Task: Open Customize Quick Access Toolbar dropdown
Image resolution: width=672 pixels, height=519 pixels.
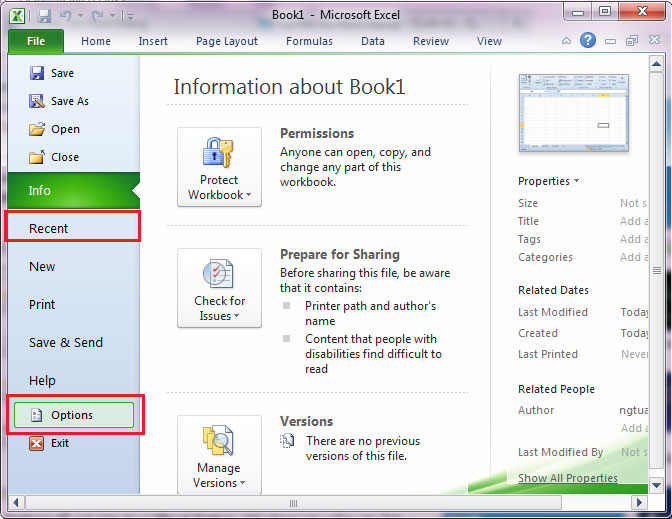Action: point(129,17)
